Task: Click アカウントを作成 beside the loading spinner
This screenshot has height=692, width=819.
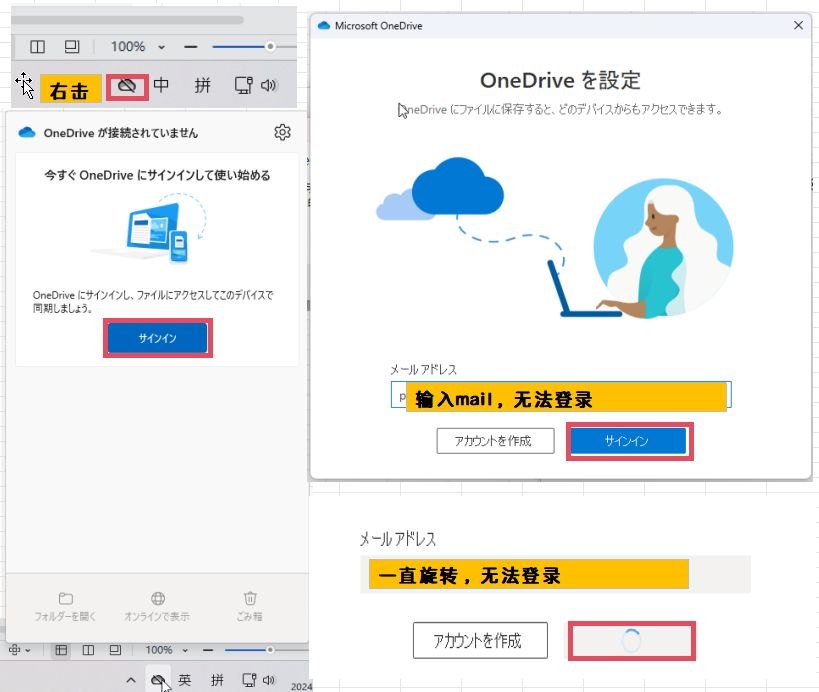Action: 480,640
